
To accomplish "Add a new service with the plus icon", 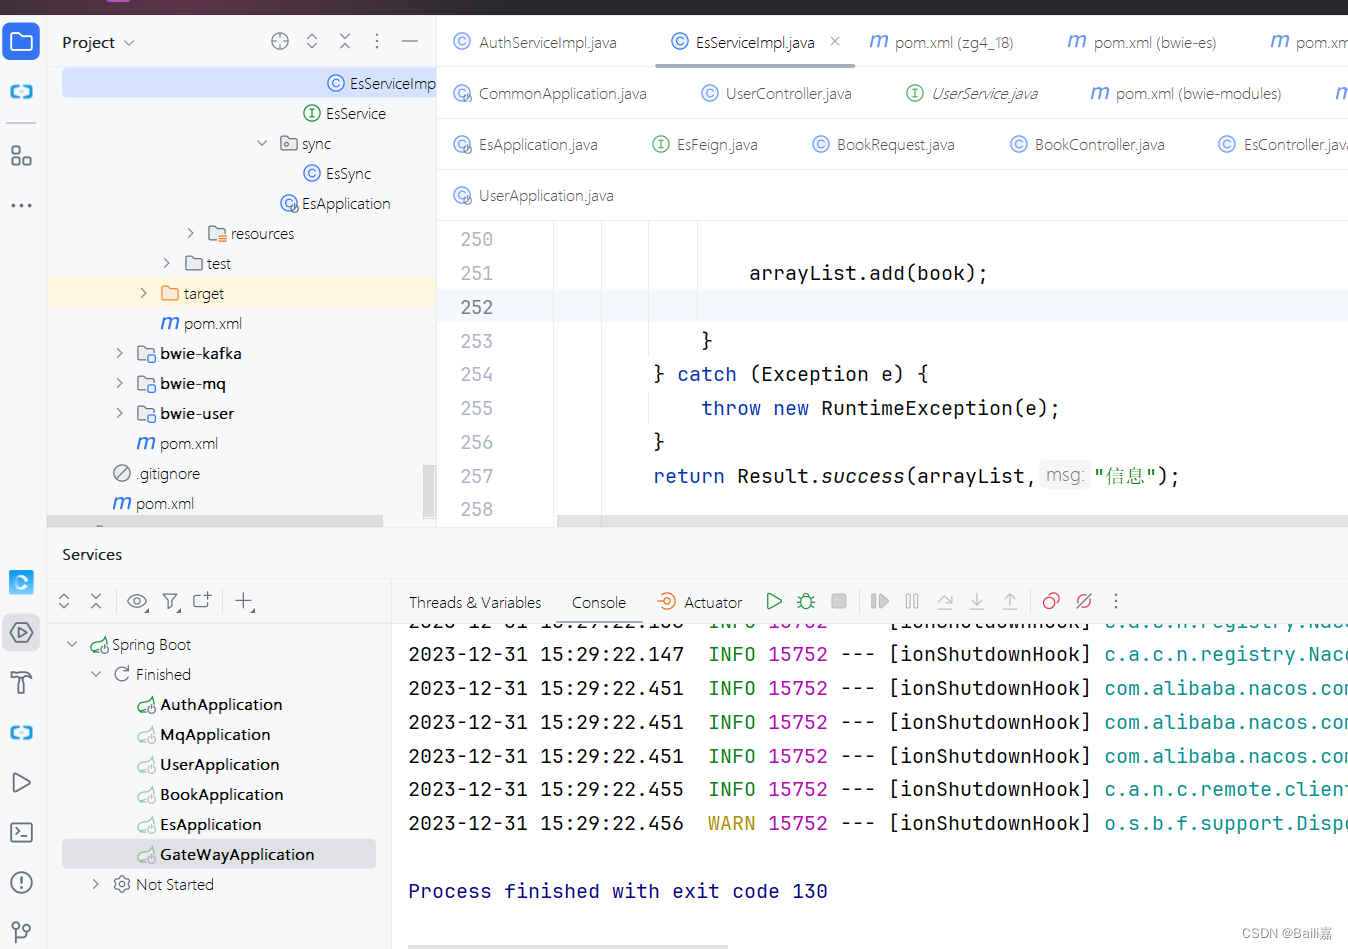I will click(x=244, y=601).
